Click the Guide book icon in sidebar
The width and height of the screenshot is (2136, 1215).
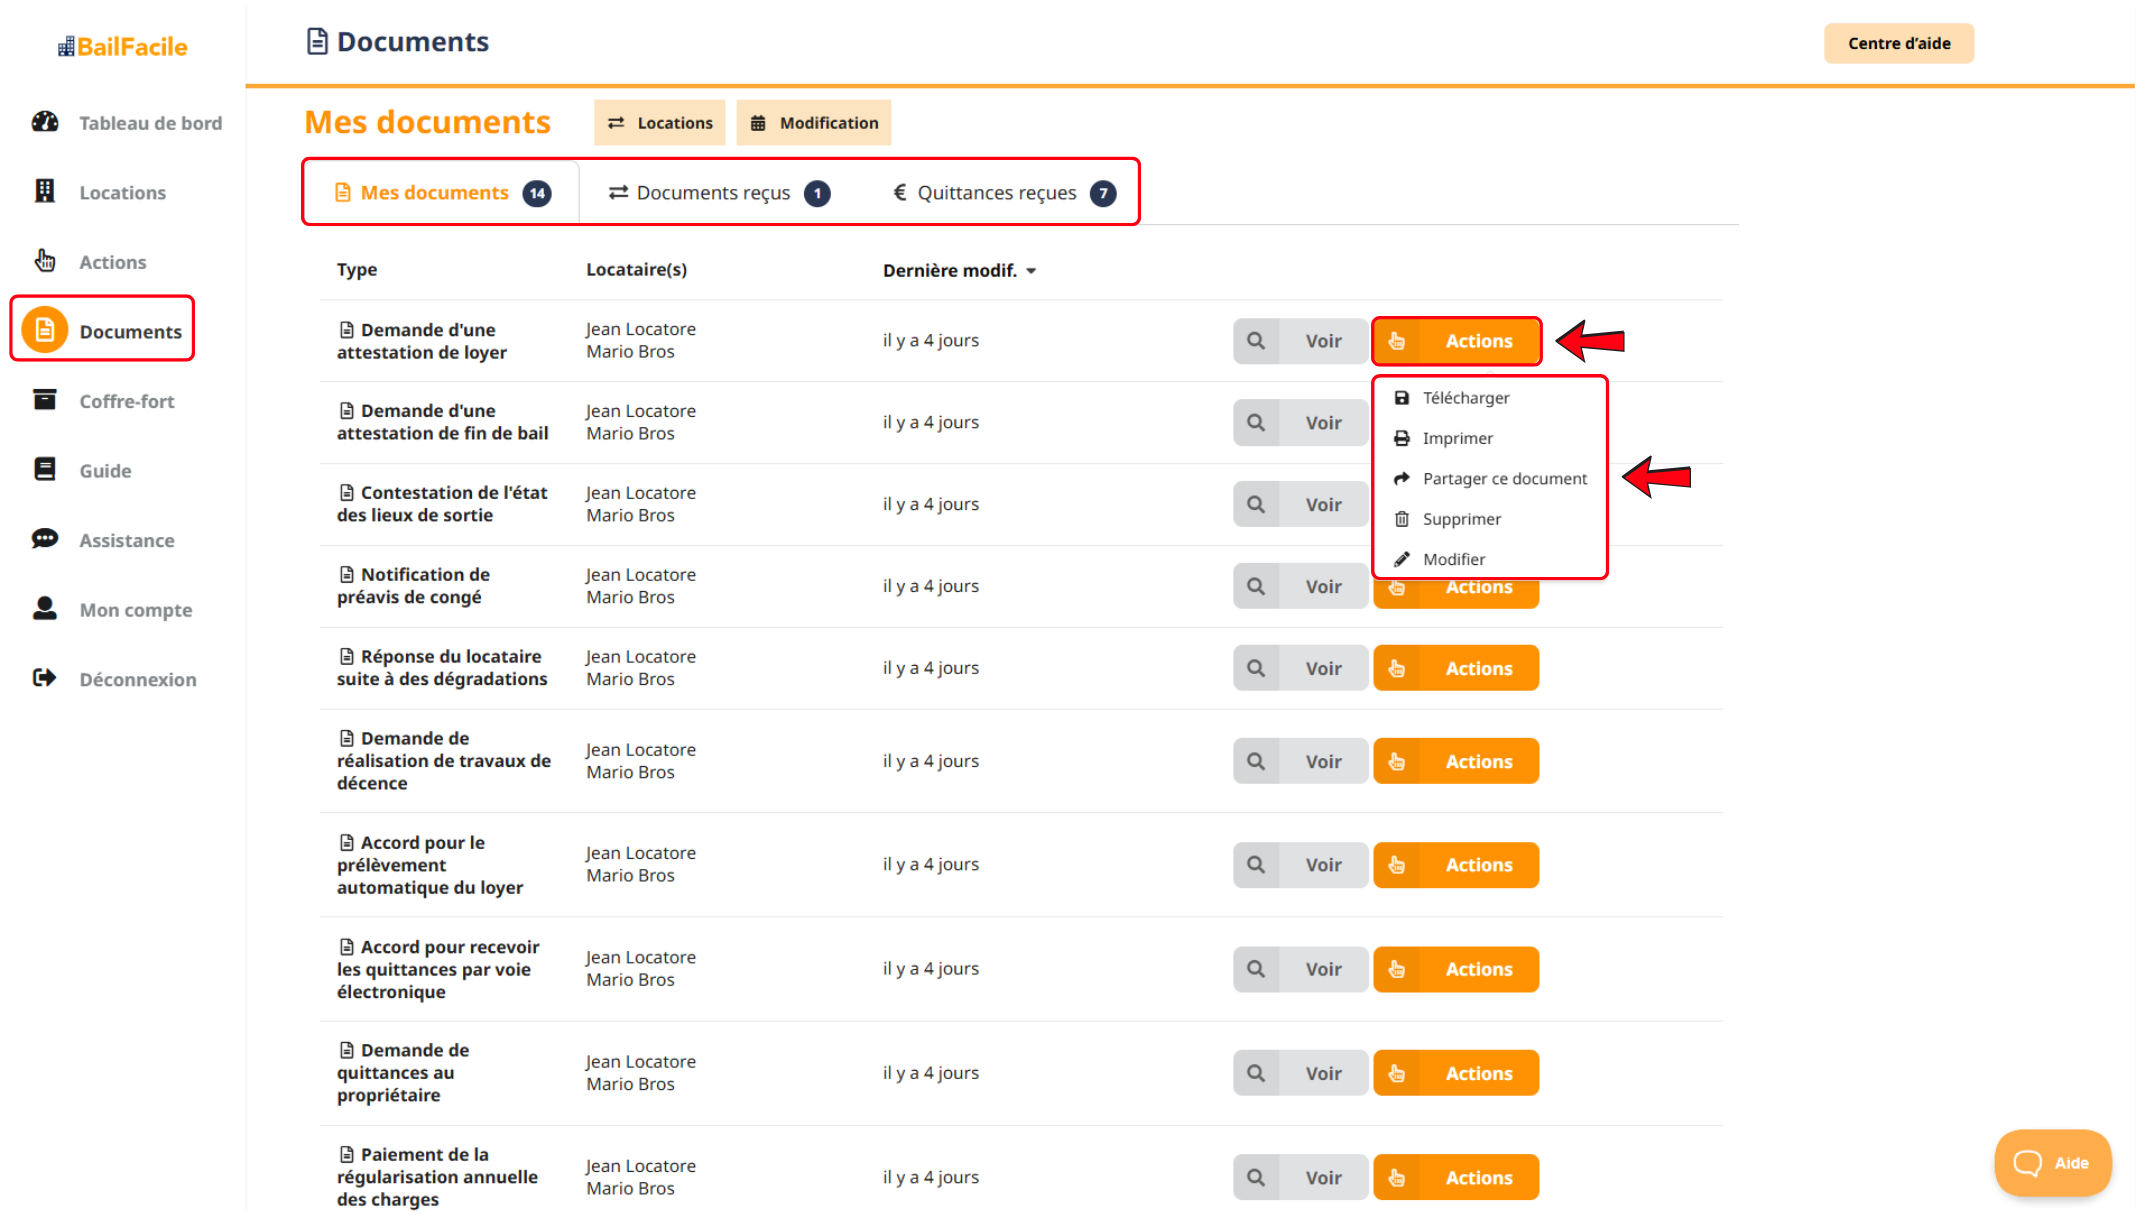(45, 469)
